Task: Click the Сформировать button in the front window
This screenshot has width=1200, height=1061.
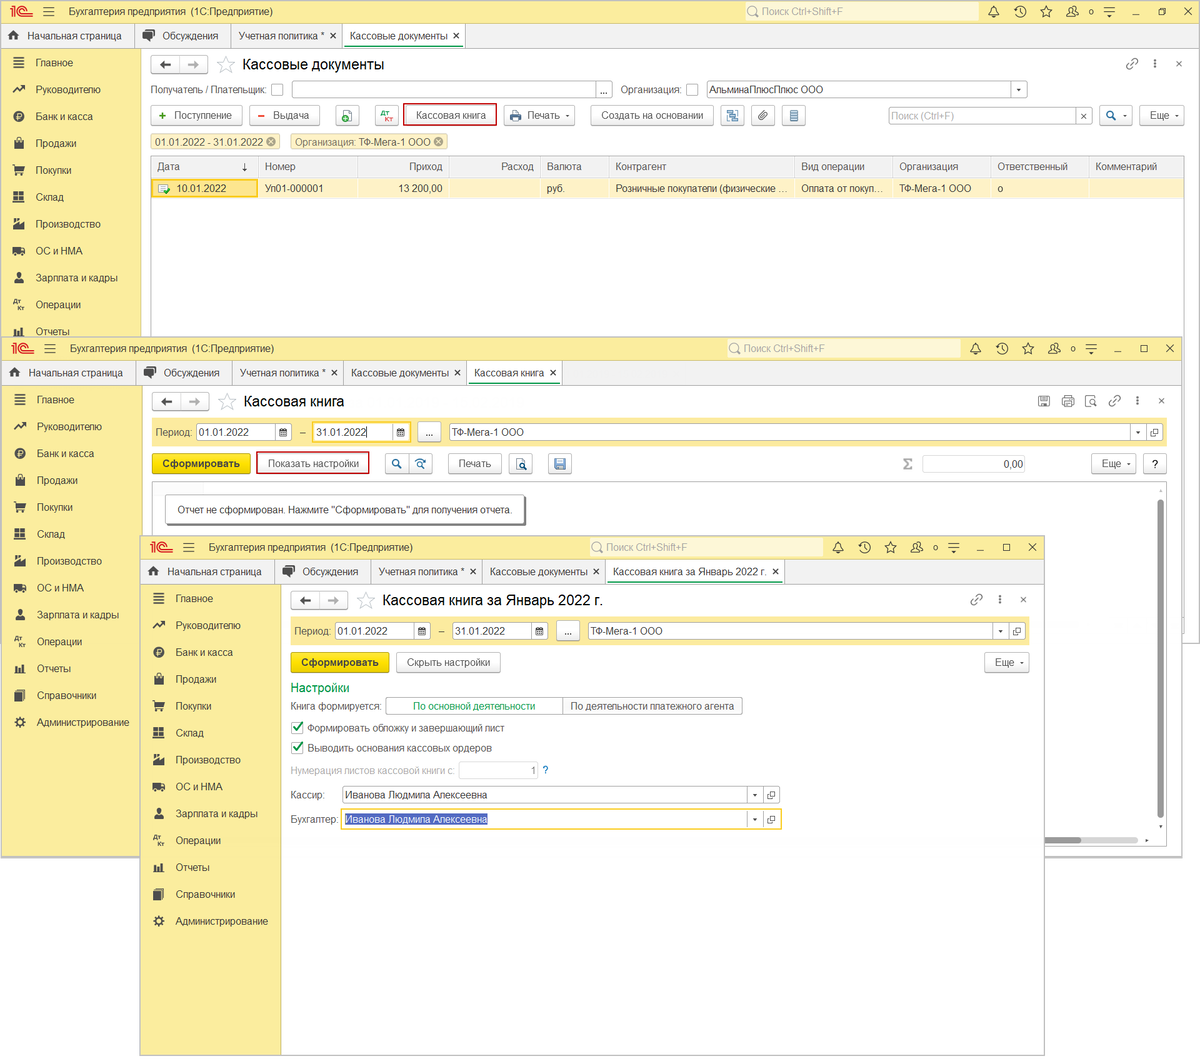Action: [x=340, y=662]
